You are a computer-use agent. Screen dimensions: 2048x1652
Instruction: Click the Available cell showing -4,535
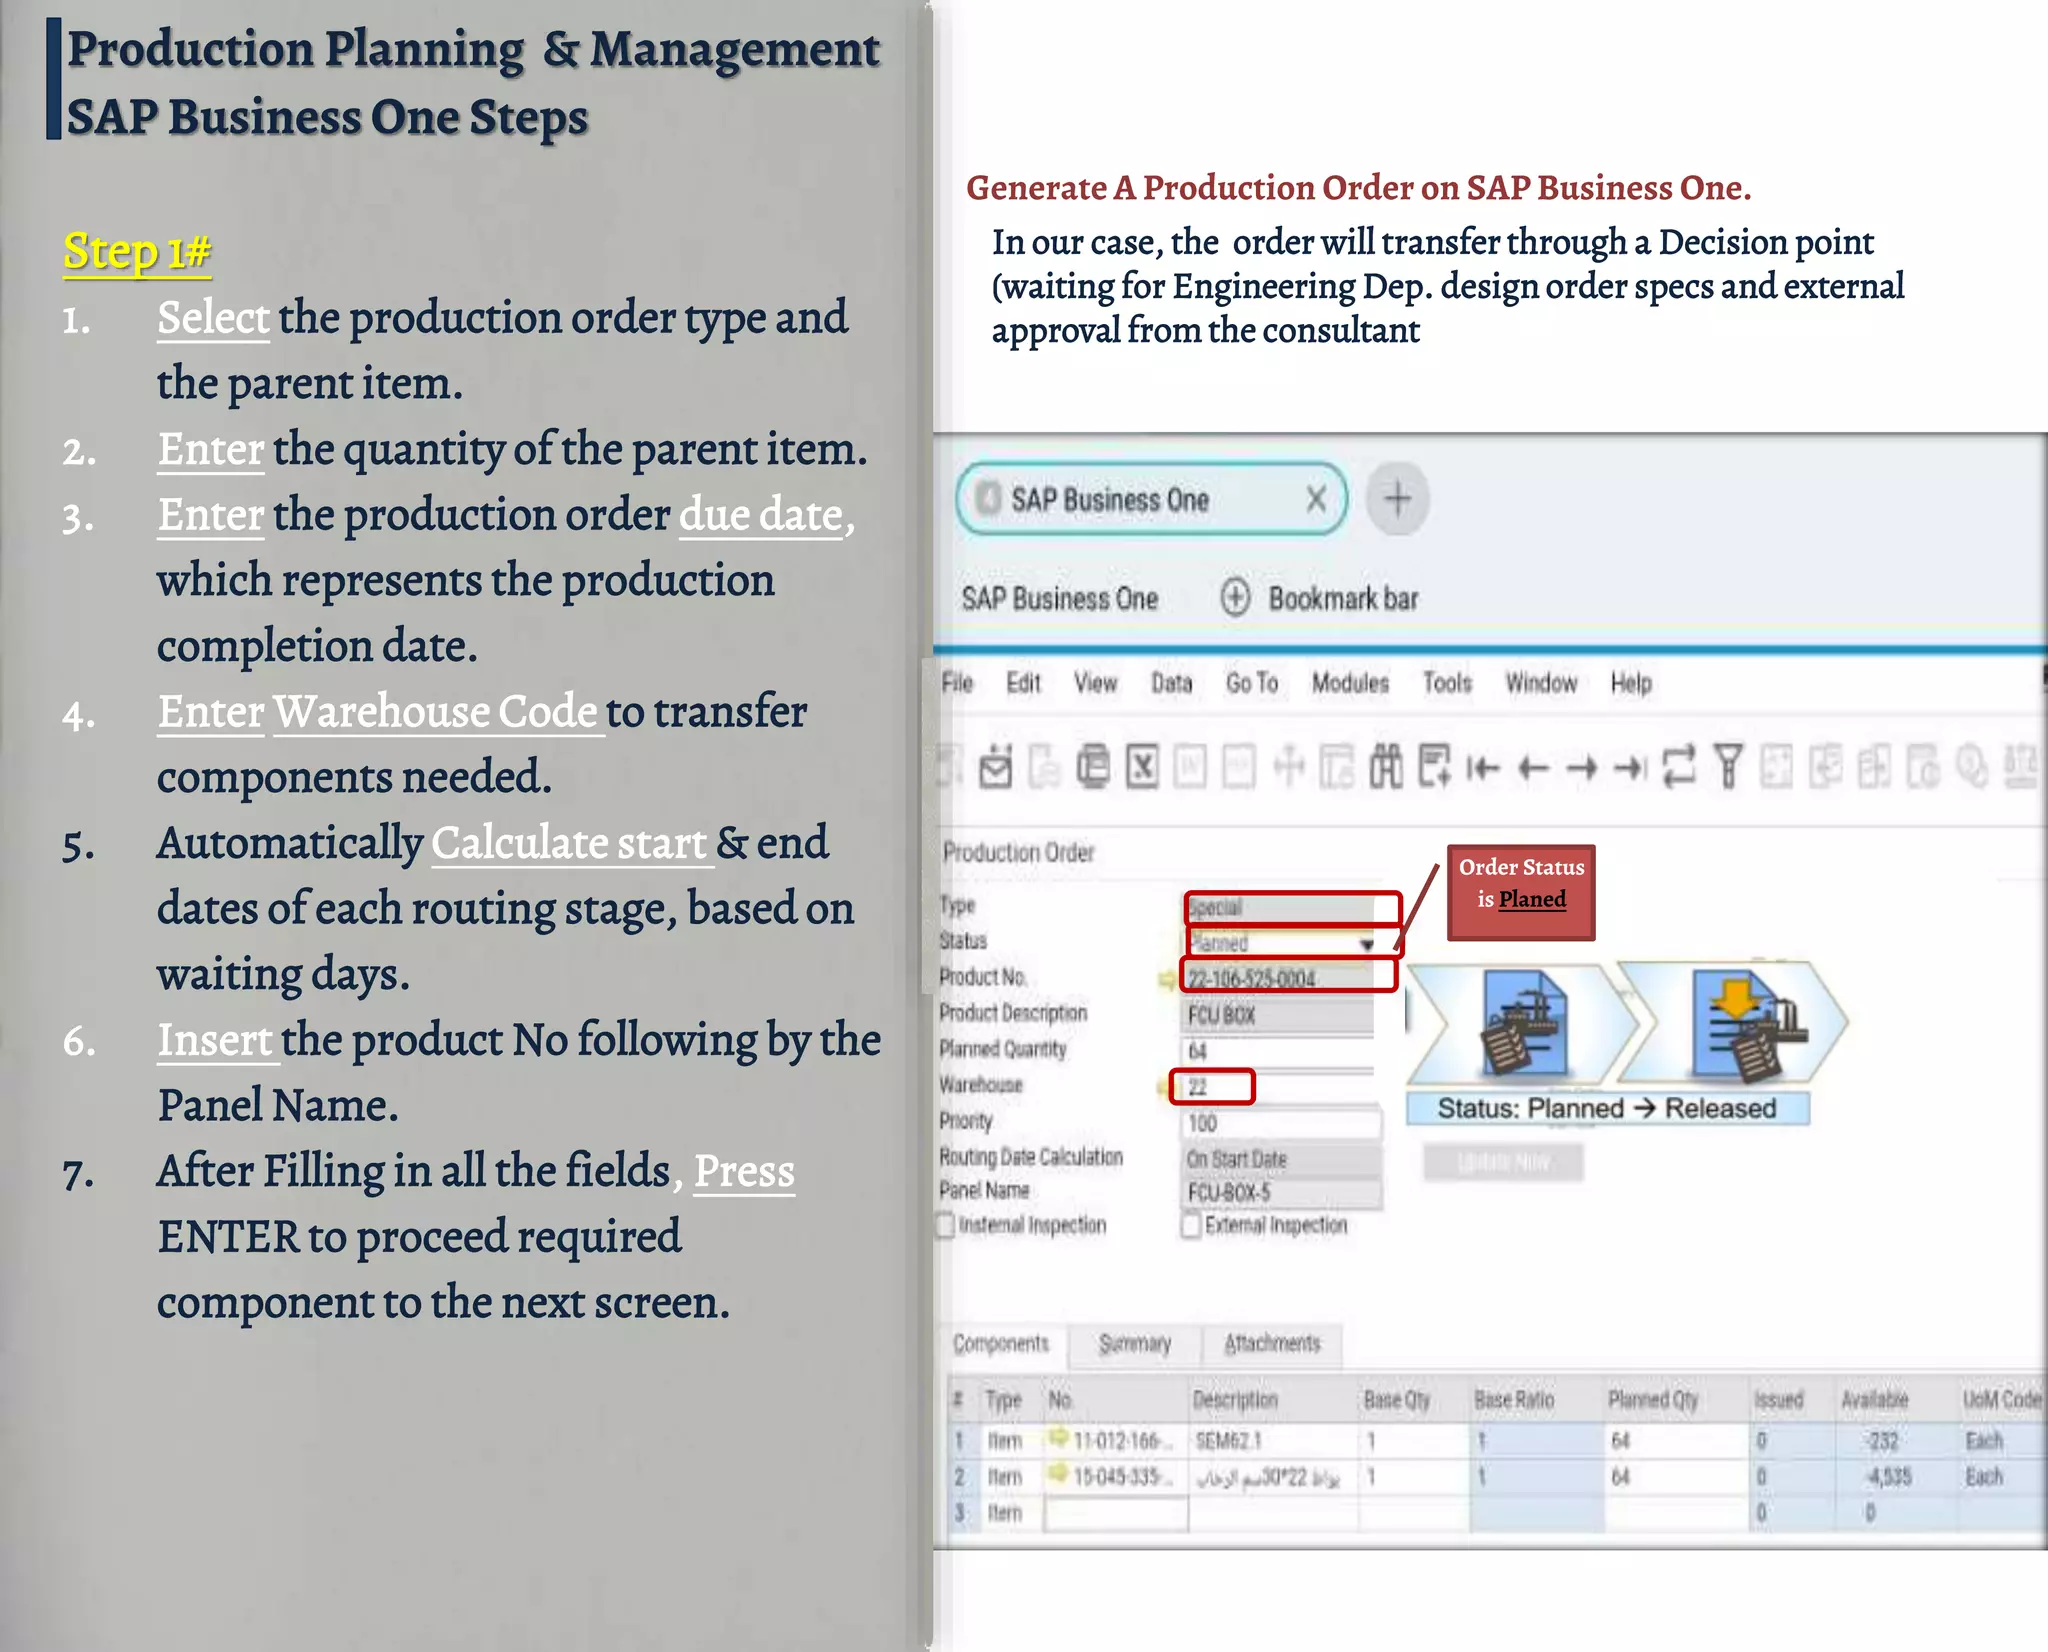(x=1896, y=1476)
